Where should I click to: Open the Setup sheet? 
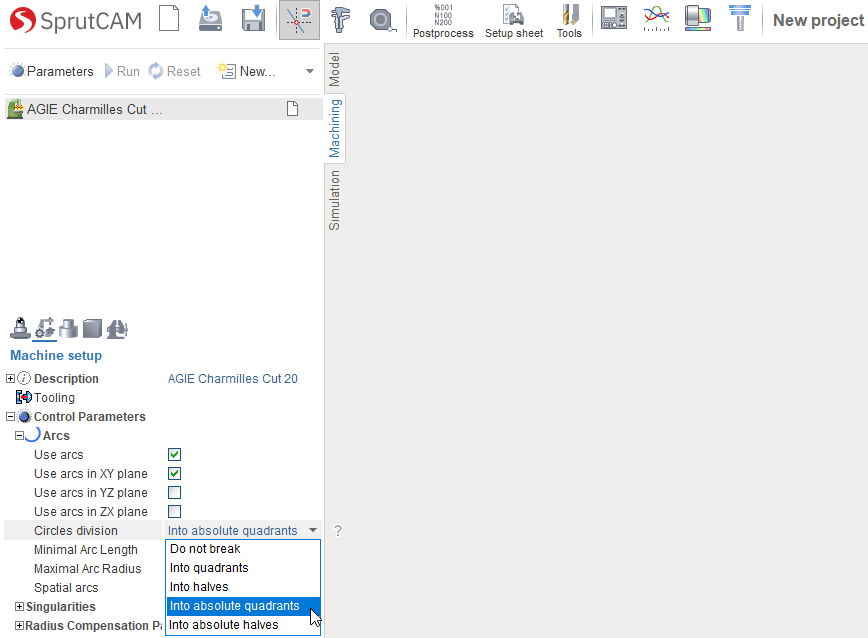click(x=514, y=21)
